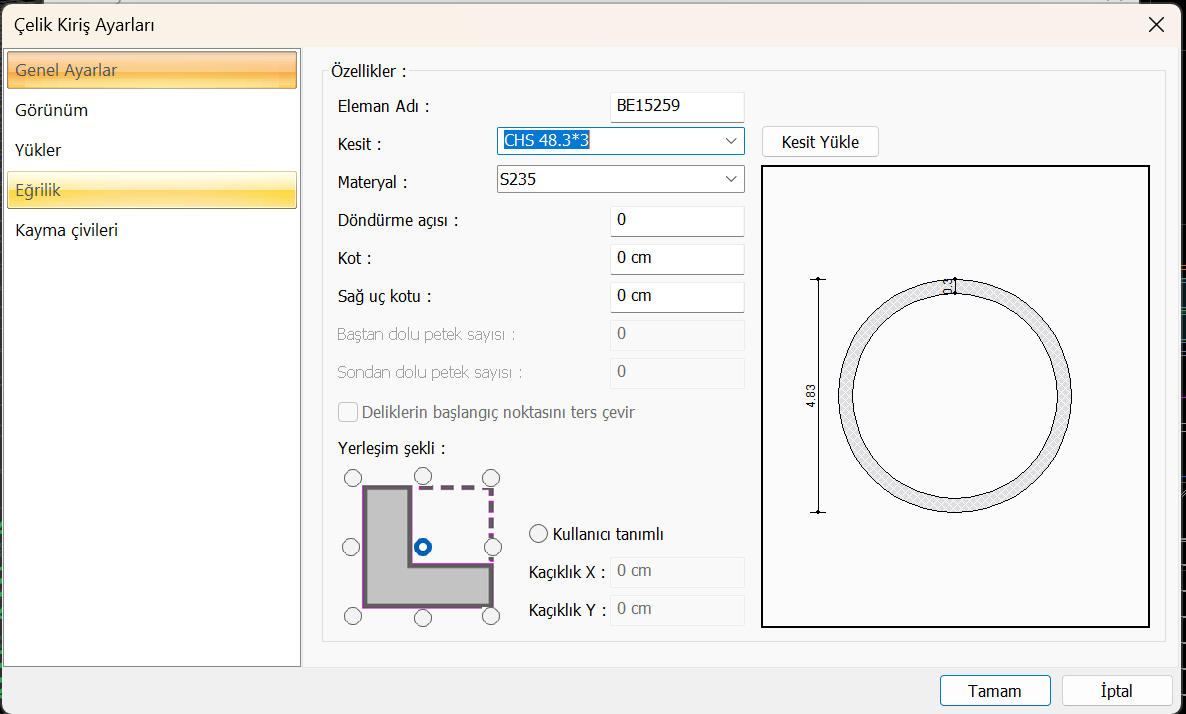Click the Eleman Adı text field
The image size is (1186, 714).
point(677,106)
